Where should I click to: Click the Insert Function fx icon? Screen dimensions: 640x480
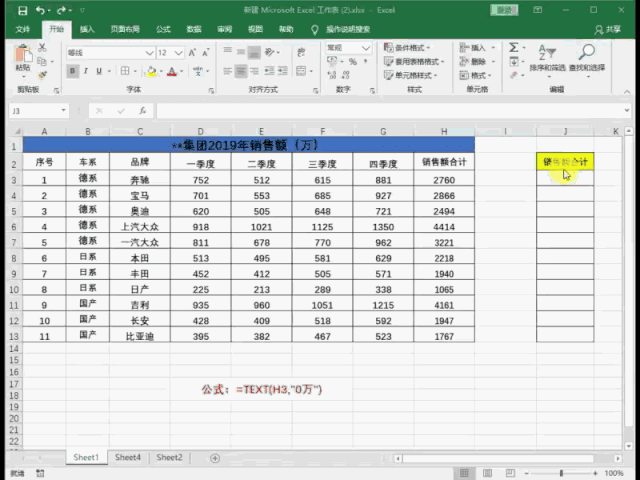[142, 111]
